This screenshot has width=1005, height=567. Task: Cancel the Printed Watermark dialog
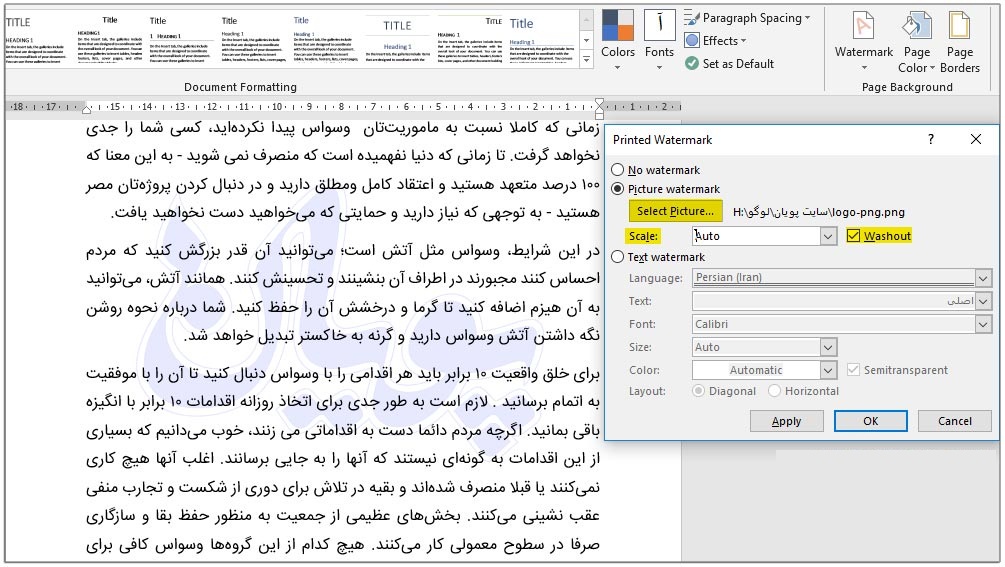click(x=954, y=421)
